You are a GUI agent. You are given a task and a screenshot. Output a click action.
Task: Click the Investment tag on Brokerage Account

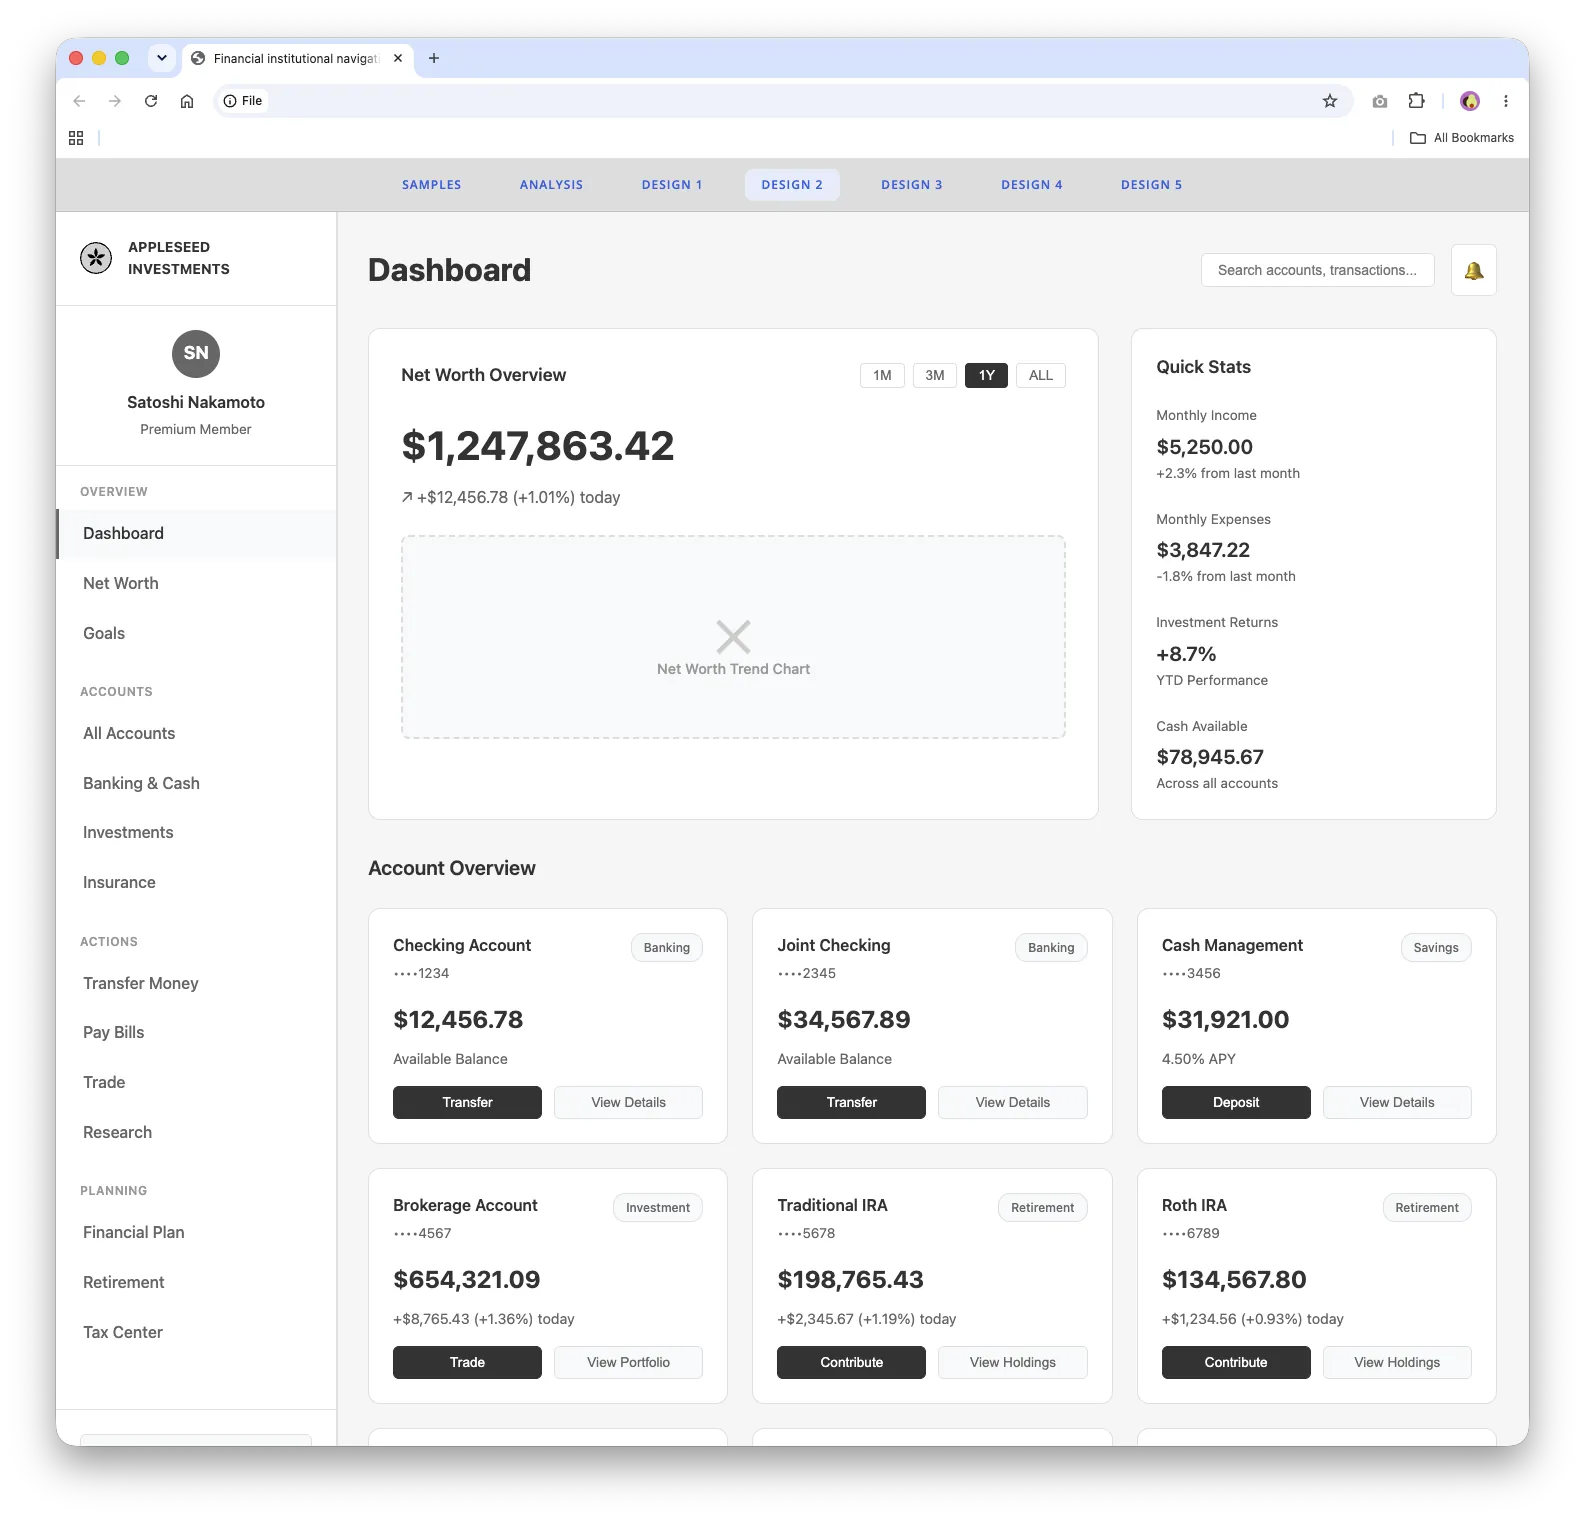[658, 1208]
